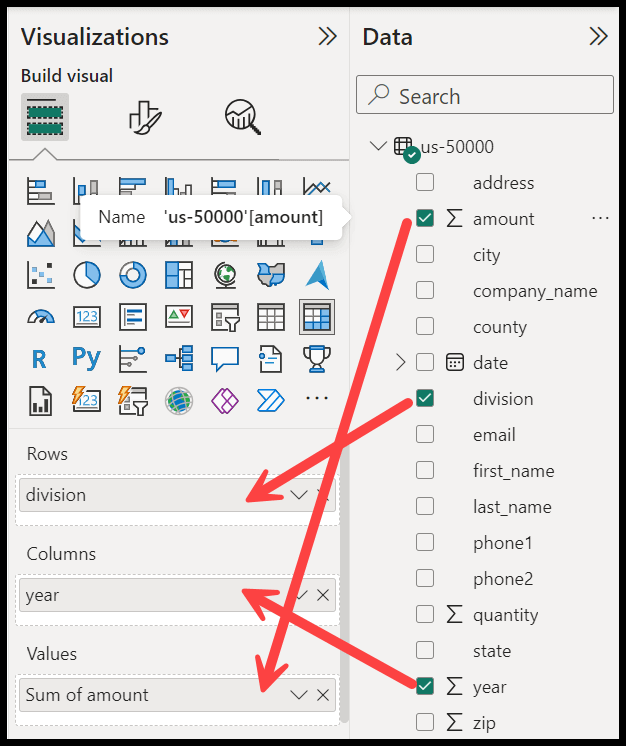Select the Area chart visual
The image size is (626, 746).
pyautogui.click(x=40, y=233)
